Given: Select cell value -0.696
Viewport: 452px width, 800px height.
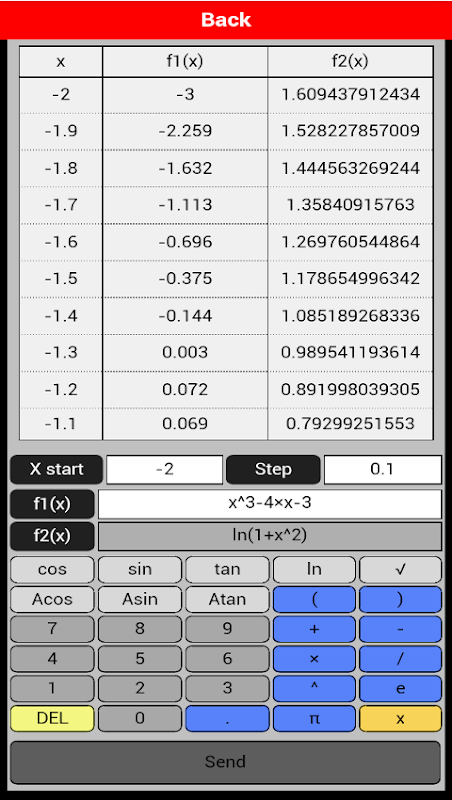Looking at the screenshot, I should [185, 242].
